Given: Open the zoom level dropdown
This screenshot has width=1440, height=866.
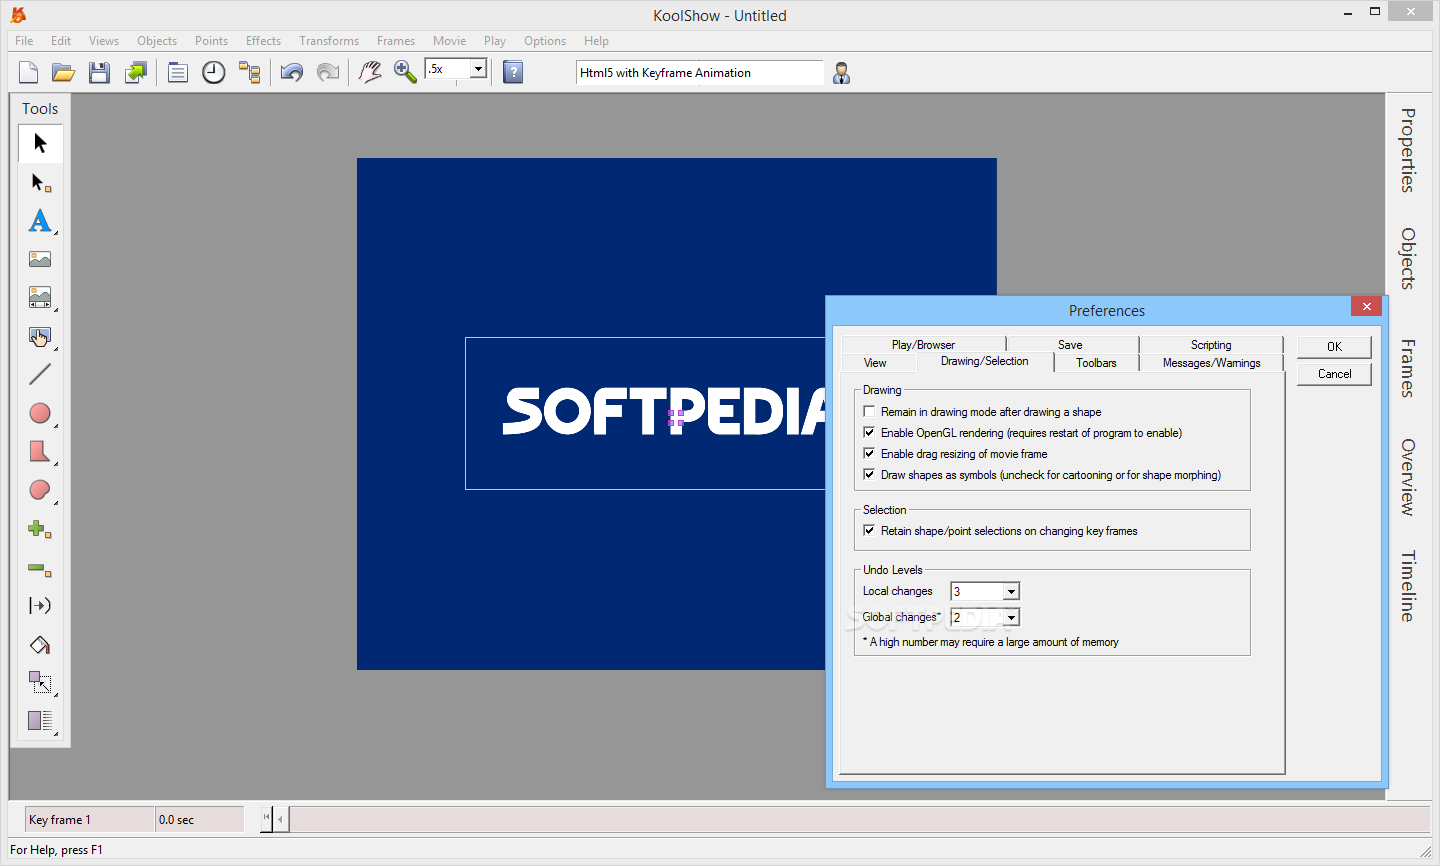Looking at the screenshot, I should (478, 69).
